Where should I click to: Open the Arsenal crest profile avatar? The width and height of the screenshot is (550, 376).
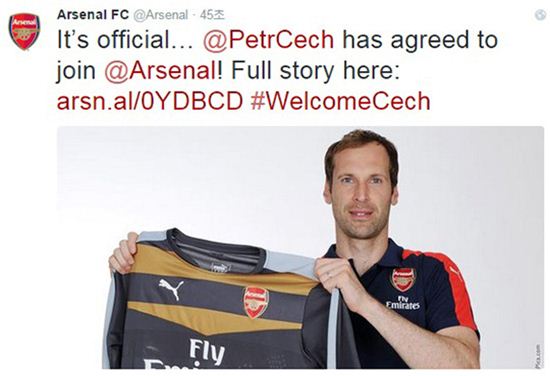point(24,32)
